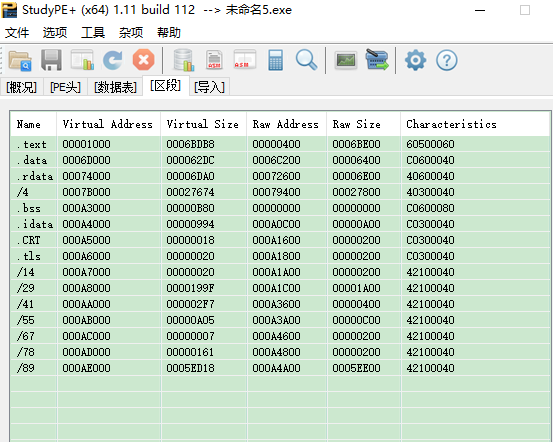Click the Virtual Size column header

coord(203,124)
